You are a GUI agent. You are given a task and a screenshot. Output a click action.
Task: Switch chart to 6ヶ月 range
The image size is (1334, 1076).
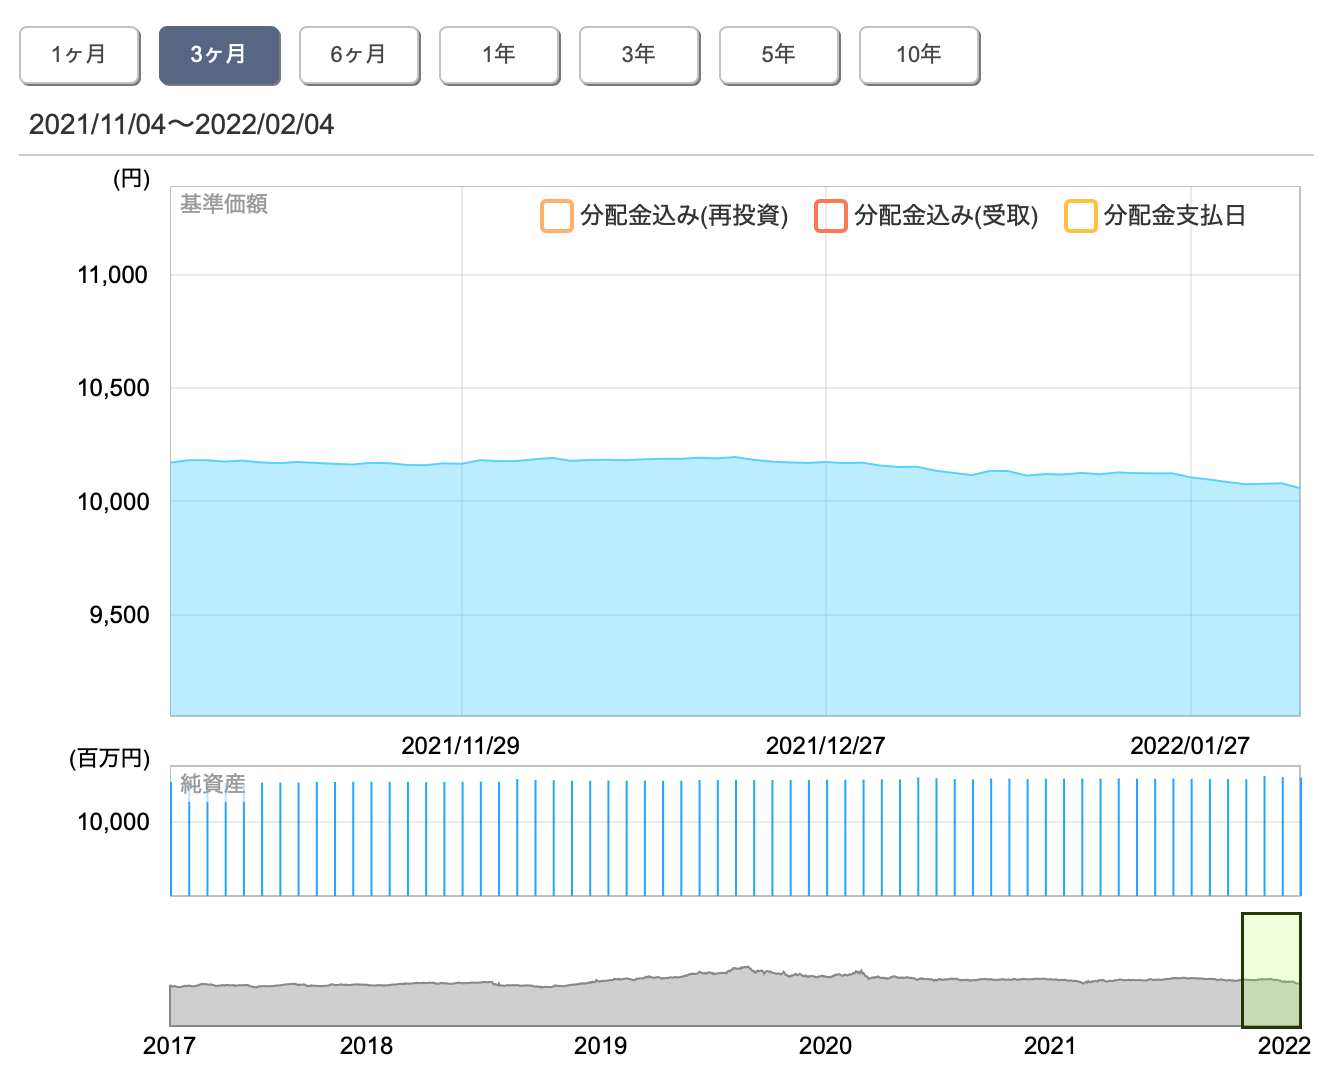(x=359, y=55)
